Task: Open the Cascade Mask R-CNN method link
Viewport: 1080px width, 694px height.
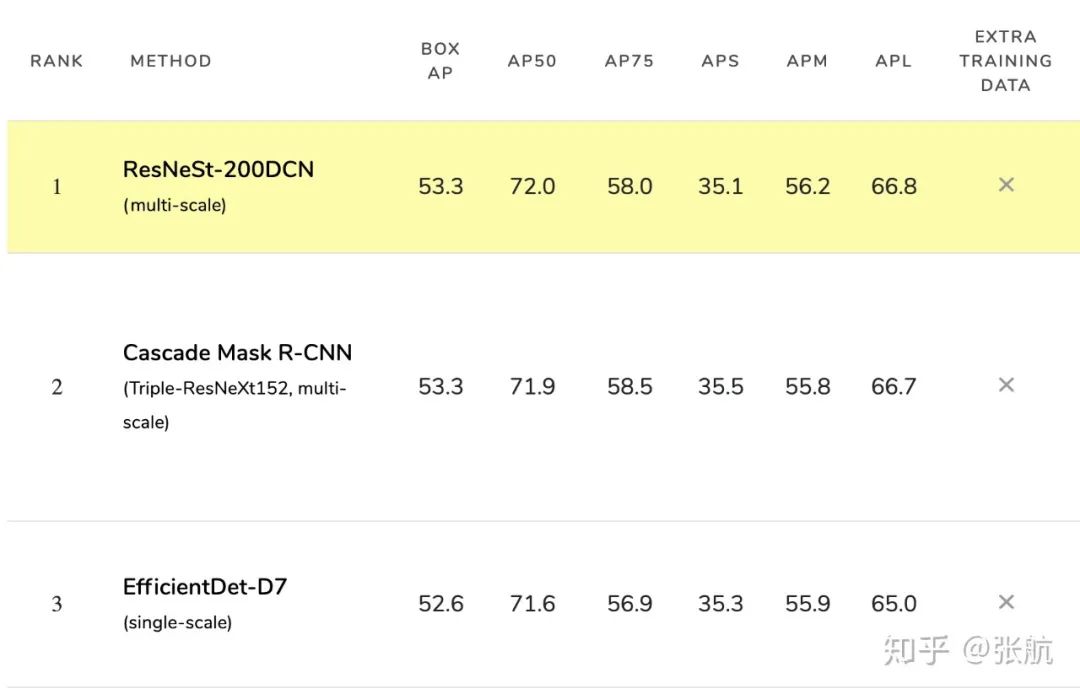Action: tap(237, 353)
